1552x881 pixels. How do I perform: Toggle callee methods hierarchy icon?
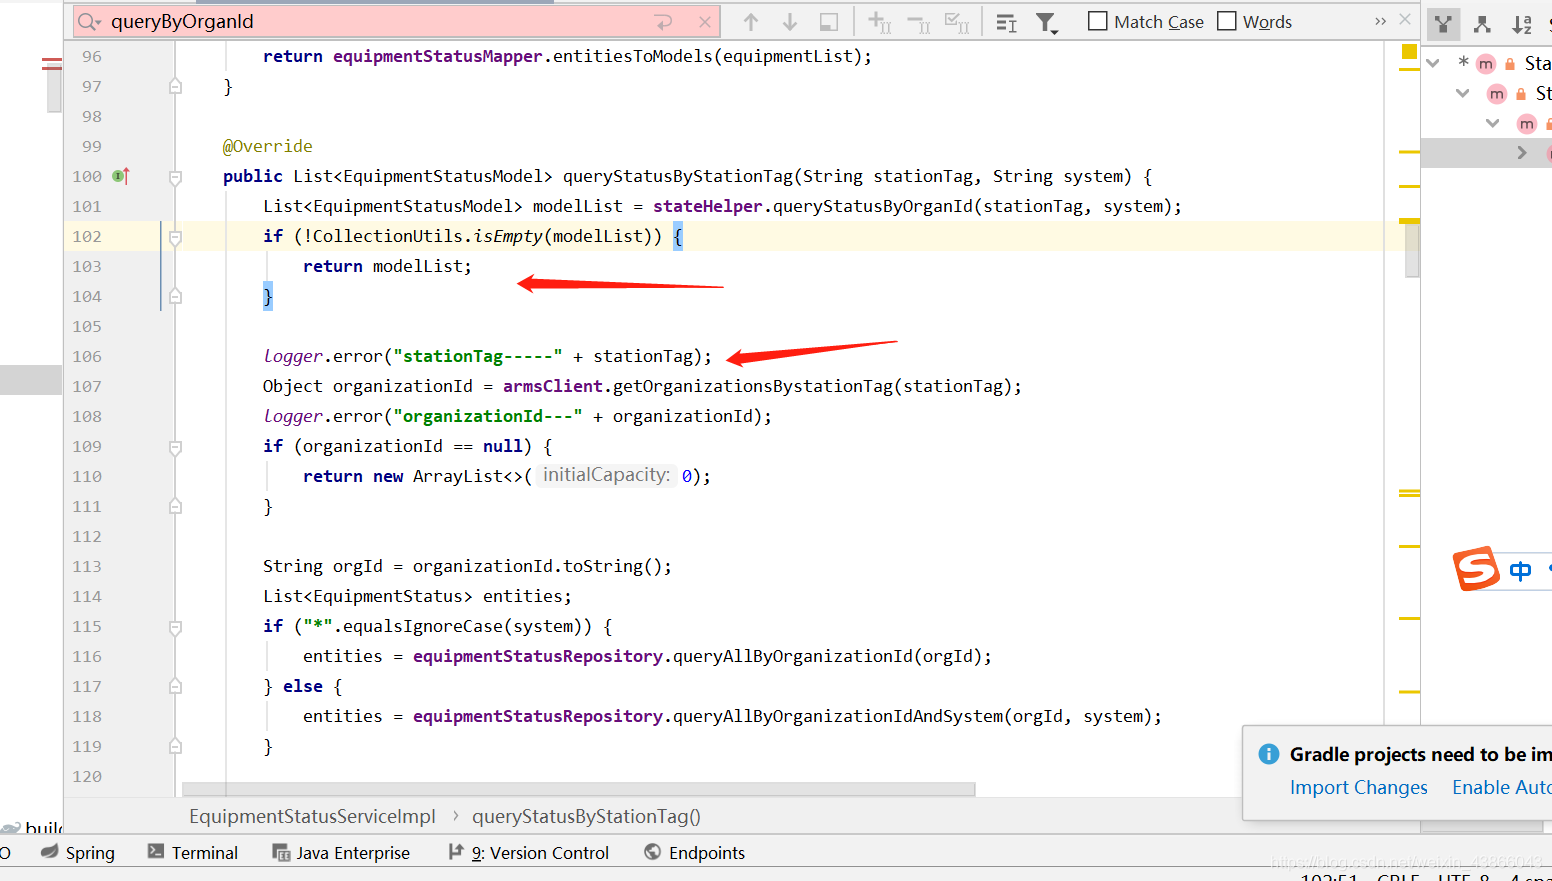1443,24
